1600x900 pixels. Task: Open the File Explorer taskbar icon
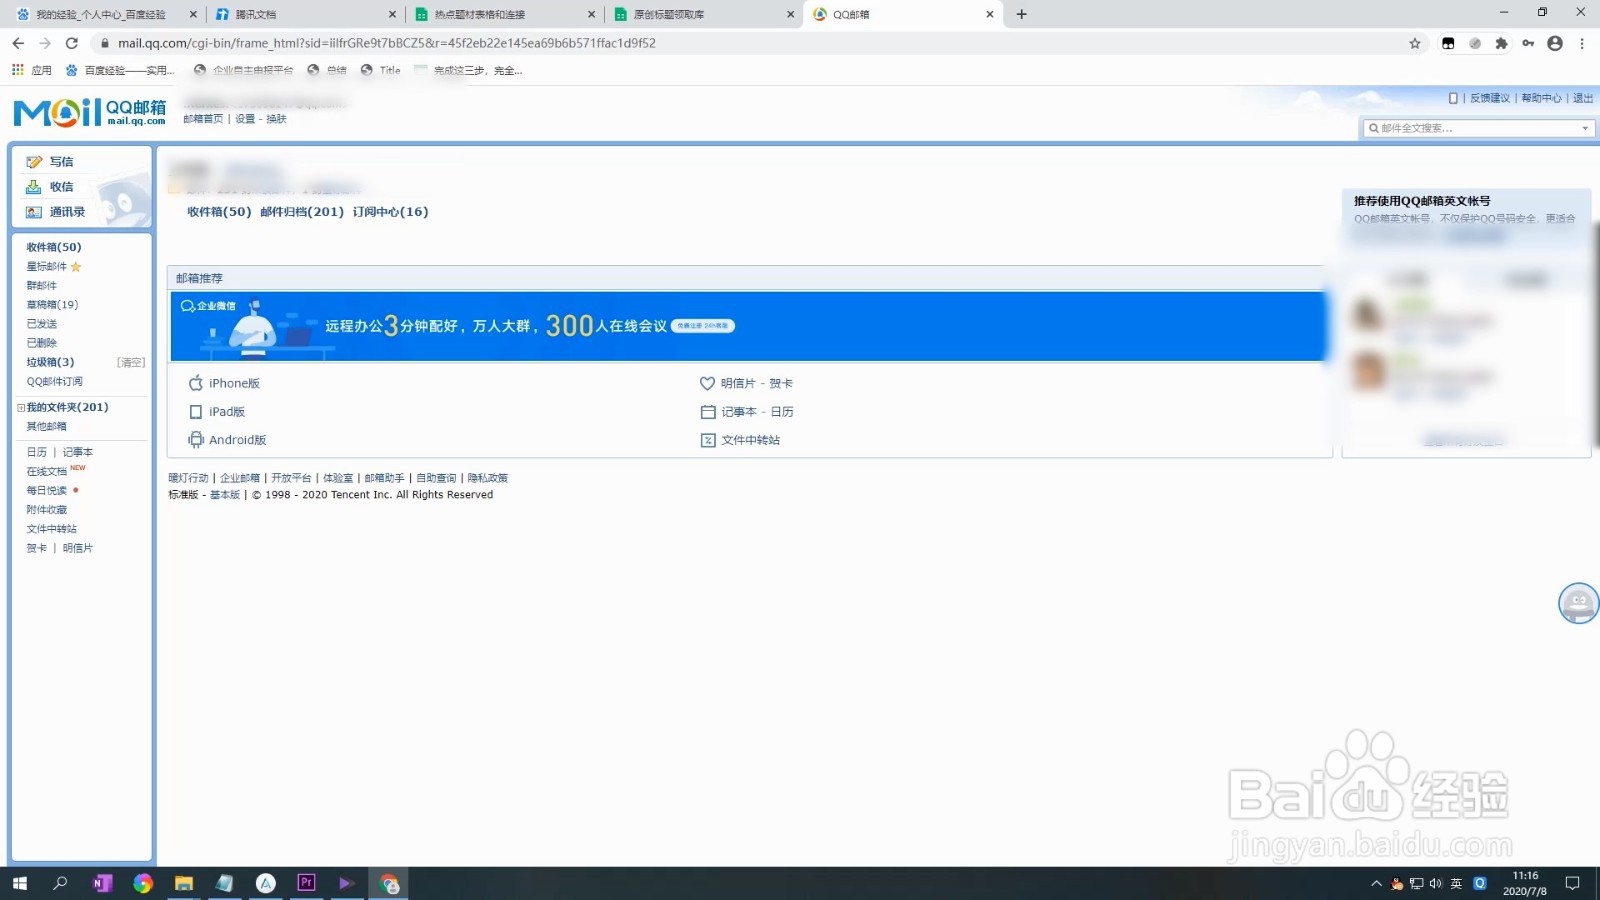coord(184,883)
